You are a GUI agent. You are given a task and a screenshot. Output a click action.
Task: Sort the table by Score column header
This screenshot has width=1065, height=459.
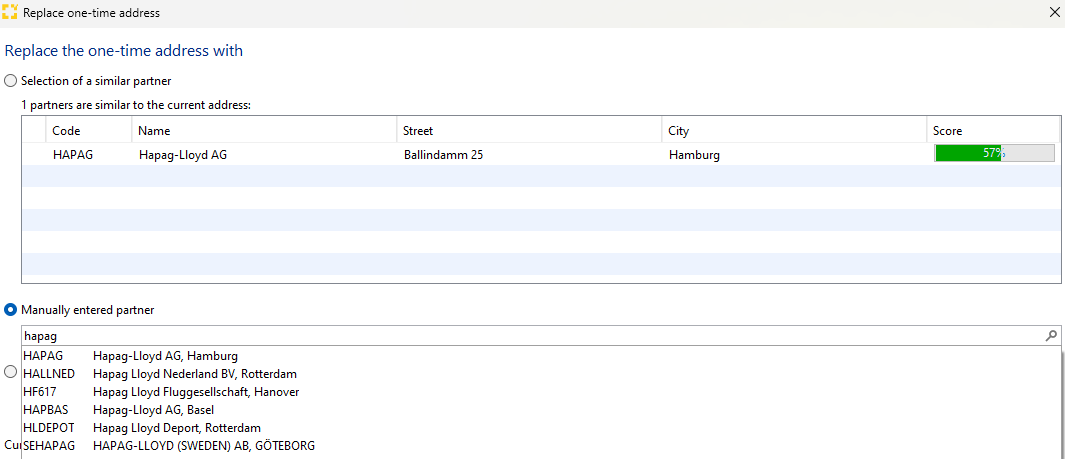[x=993, y=130]
